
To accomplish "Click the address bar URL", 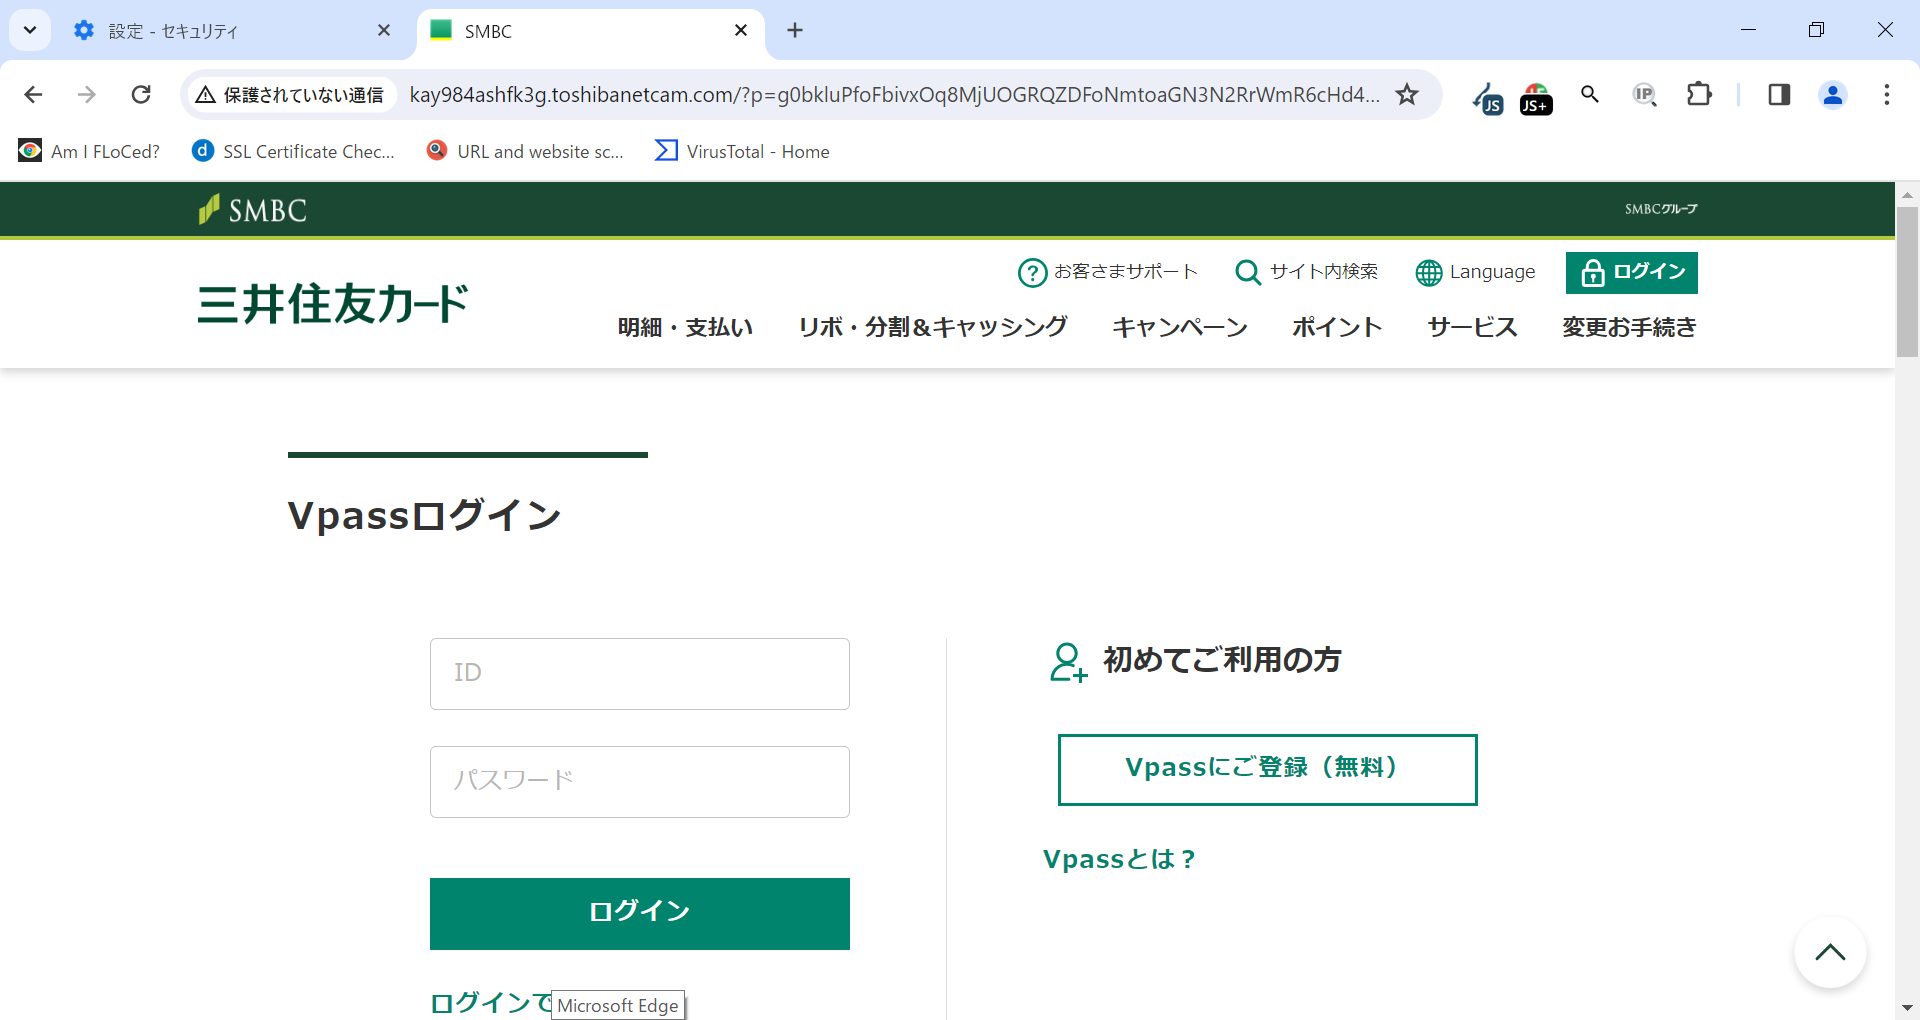I will (x=894, y=94).
